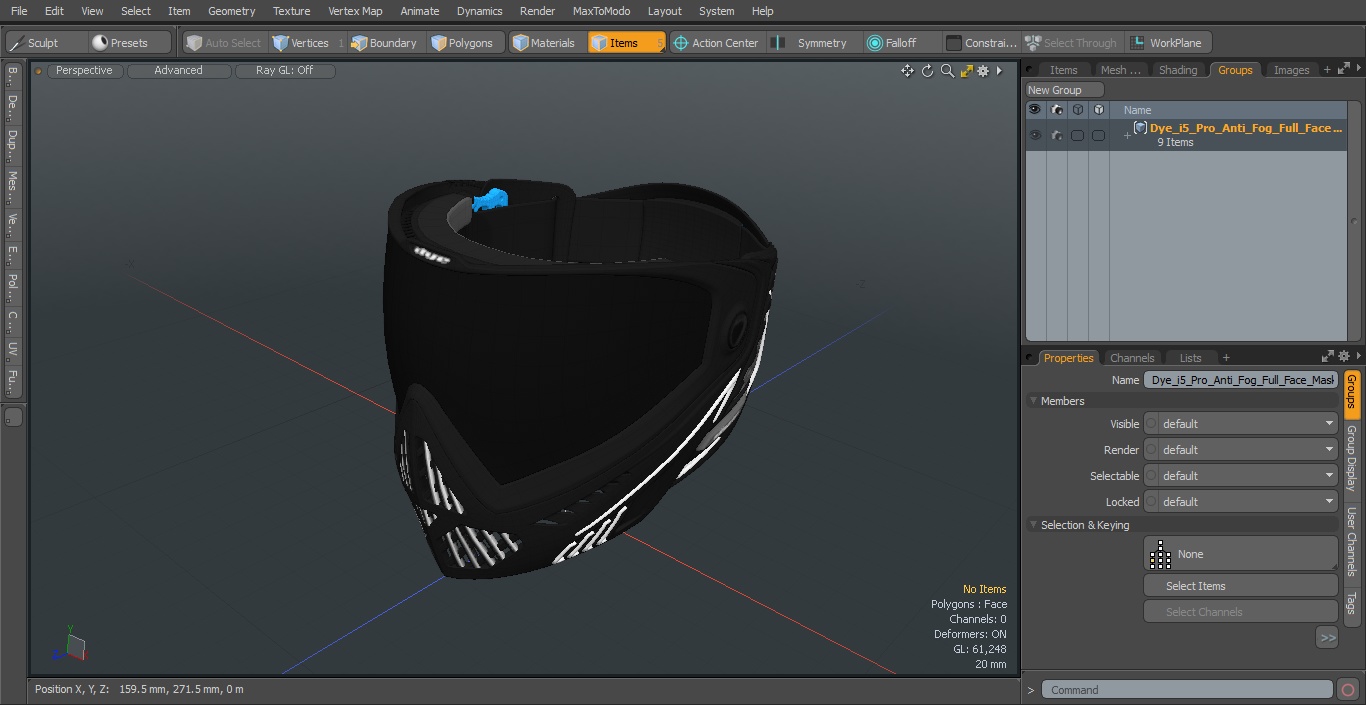This screenshot has height=705, width=1366.
Task: Toggle render camera for Dye_i5 group
Action: pyautogui.click(x=1057, y=135)
